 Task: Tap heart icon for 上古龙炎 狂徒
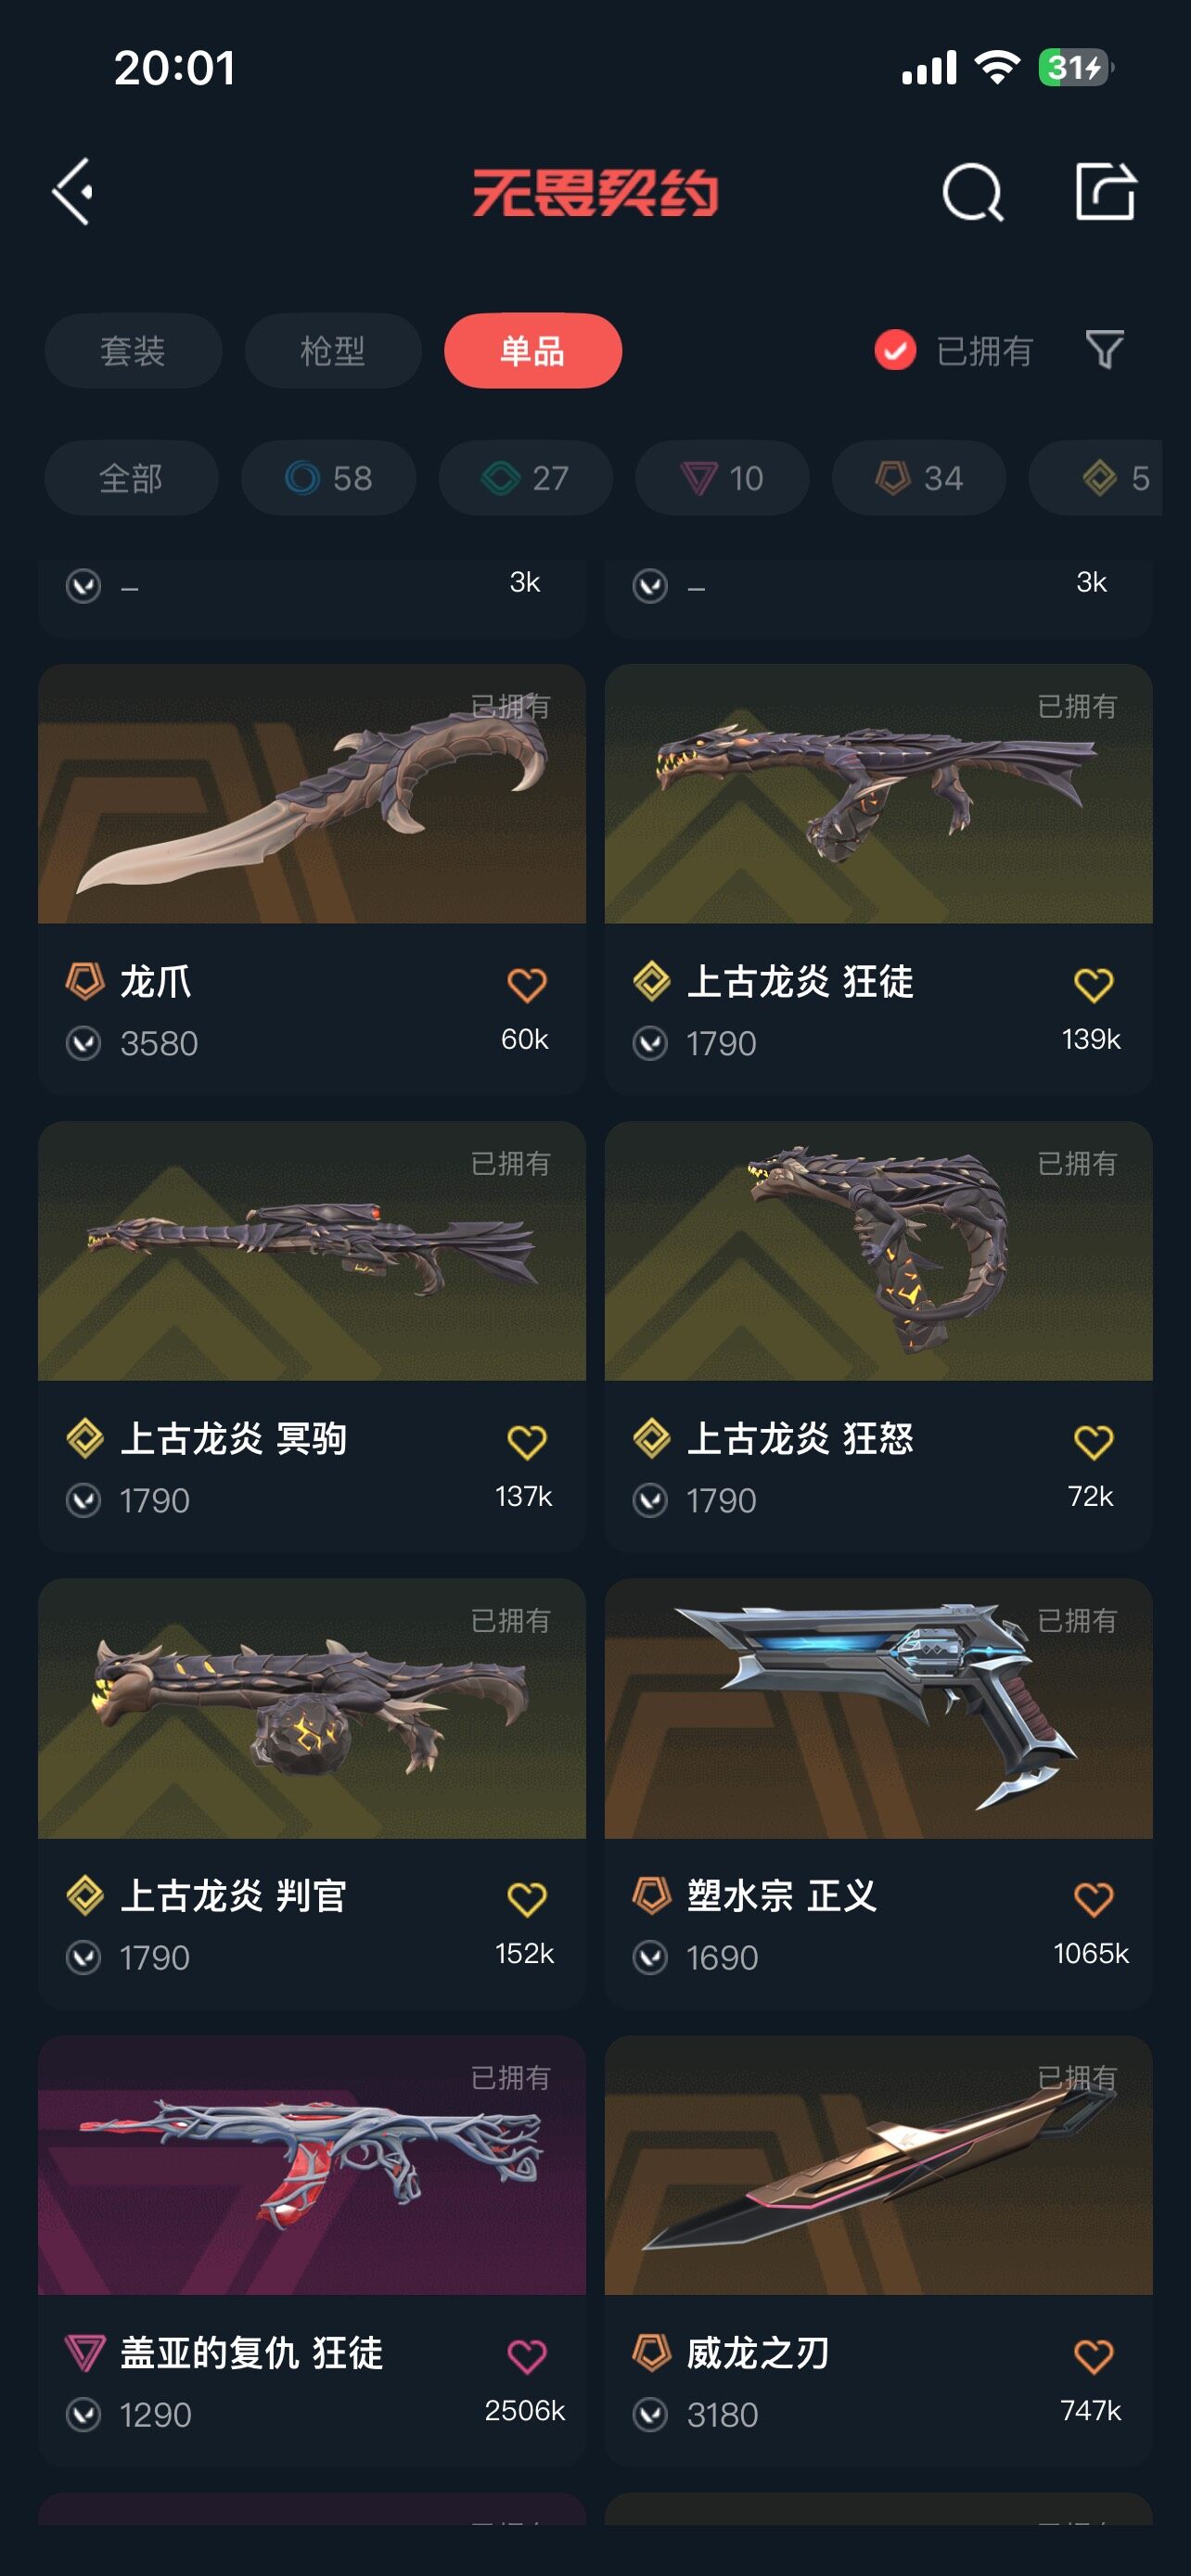pos(1093,984)
